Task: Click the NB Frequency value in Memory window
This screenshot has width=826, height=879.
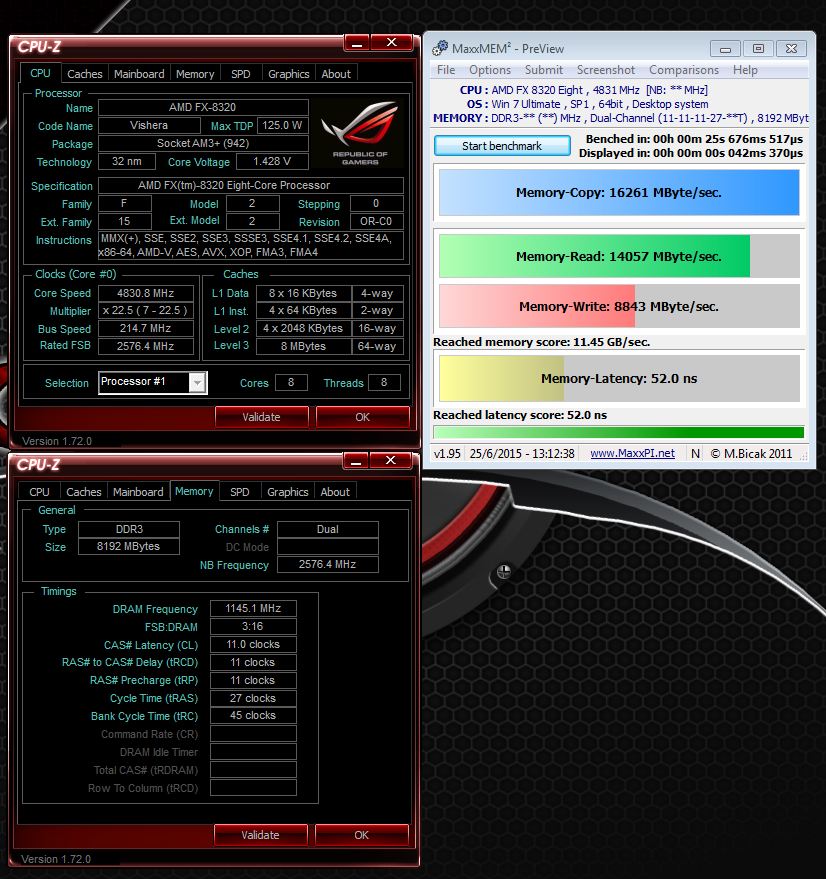Action: click(327, 564)
